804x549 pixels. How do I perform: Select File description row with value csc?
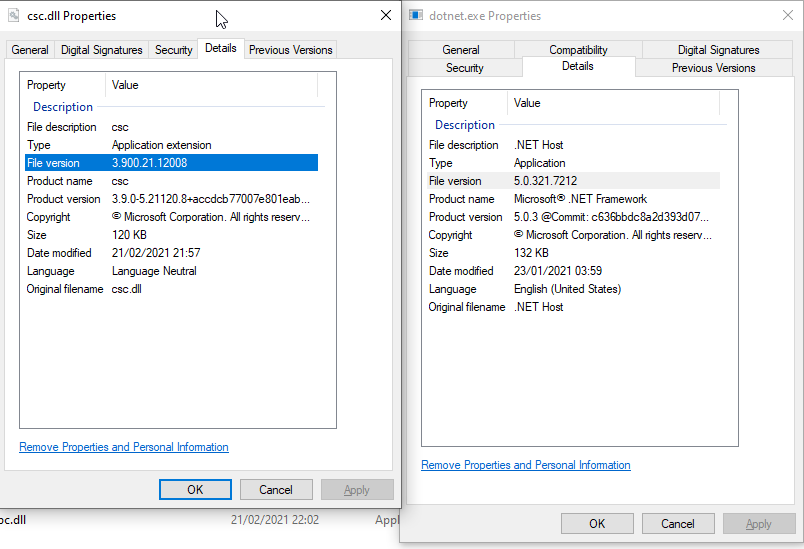[171, 127]
